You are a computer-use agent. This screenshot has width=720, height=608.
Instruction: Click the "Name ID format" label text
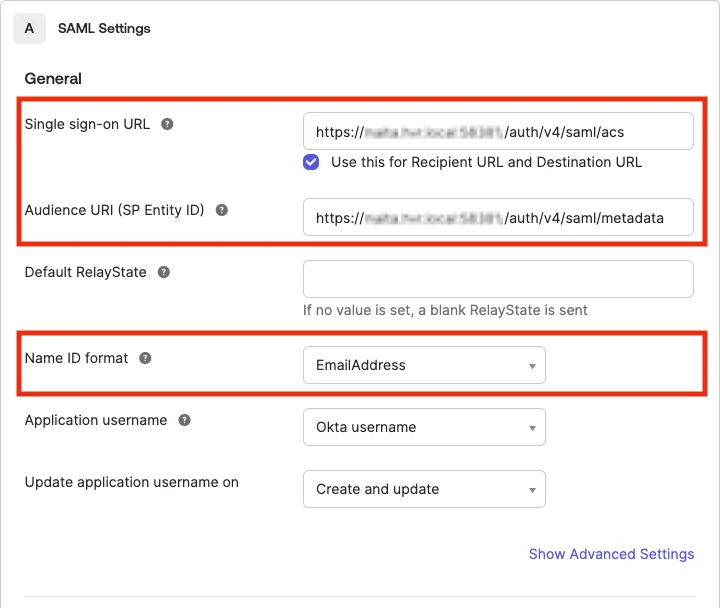point(76,358)
